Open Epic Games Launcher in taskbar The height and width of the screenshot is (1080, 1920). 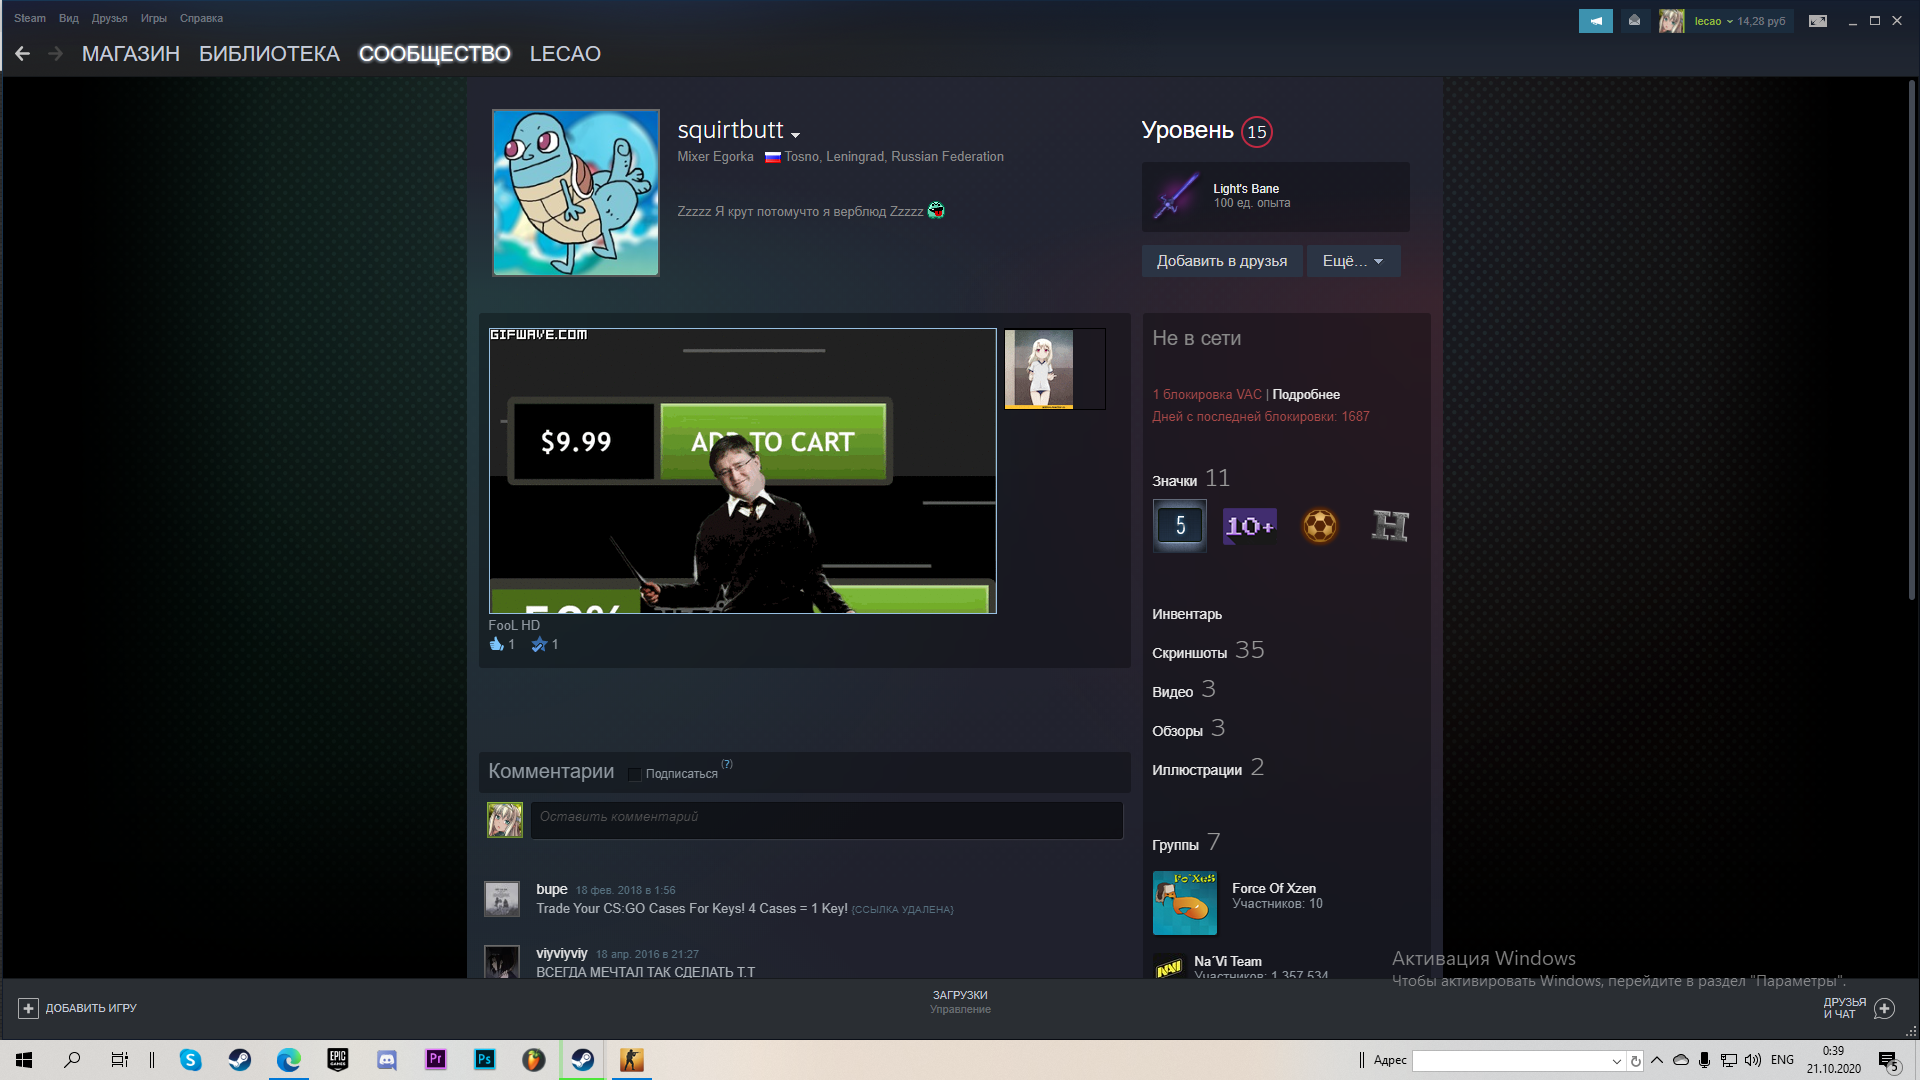(x=338, y=1060)
